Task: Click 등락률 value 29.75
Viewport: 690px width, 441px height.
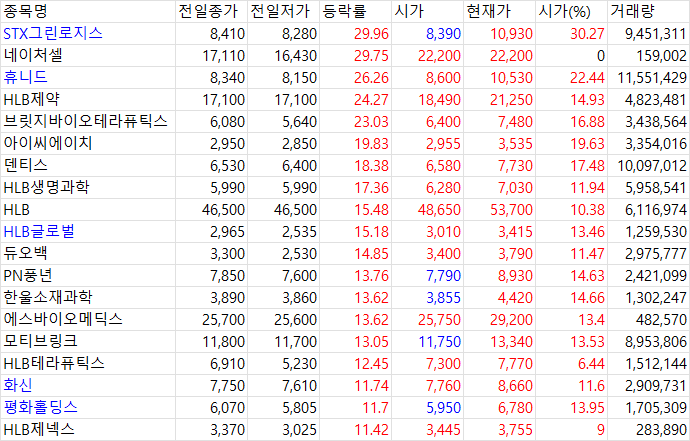Action: 371,56
